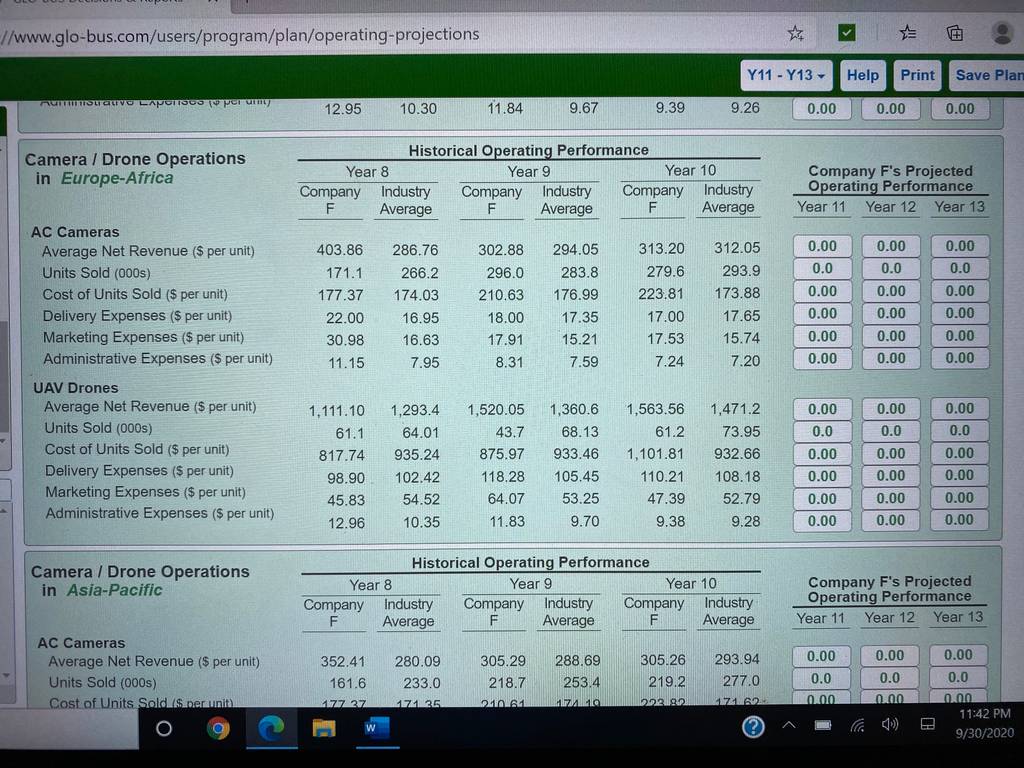
Task: Click the Asia-Pacific region heading
Action: (x=114, y=590)
